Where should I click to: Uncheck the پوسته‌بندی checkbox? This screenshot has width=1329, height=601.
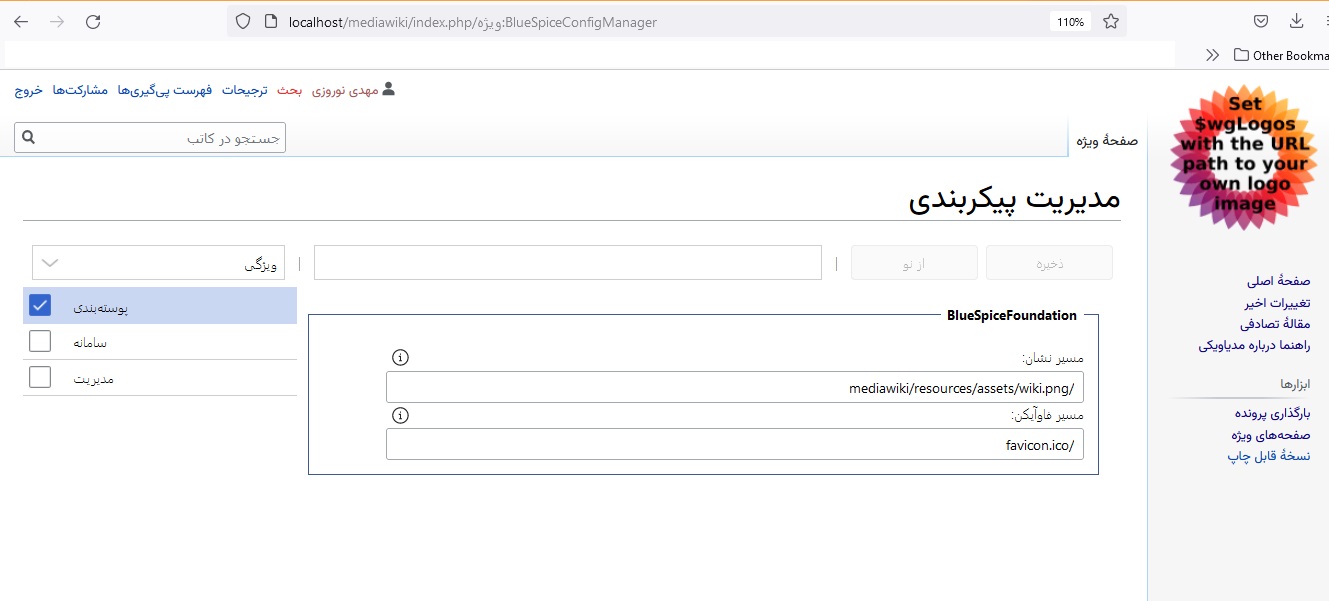pos(40,306)
